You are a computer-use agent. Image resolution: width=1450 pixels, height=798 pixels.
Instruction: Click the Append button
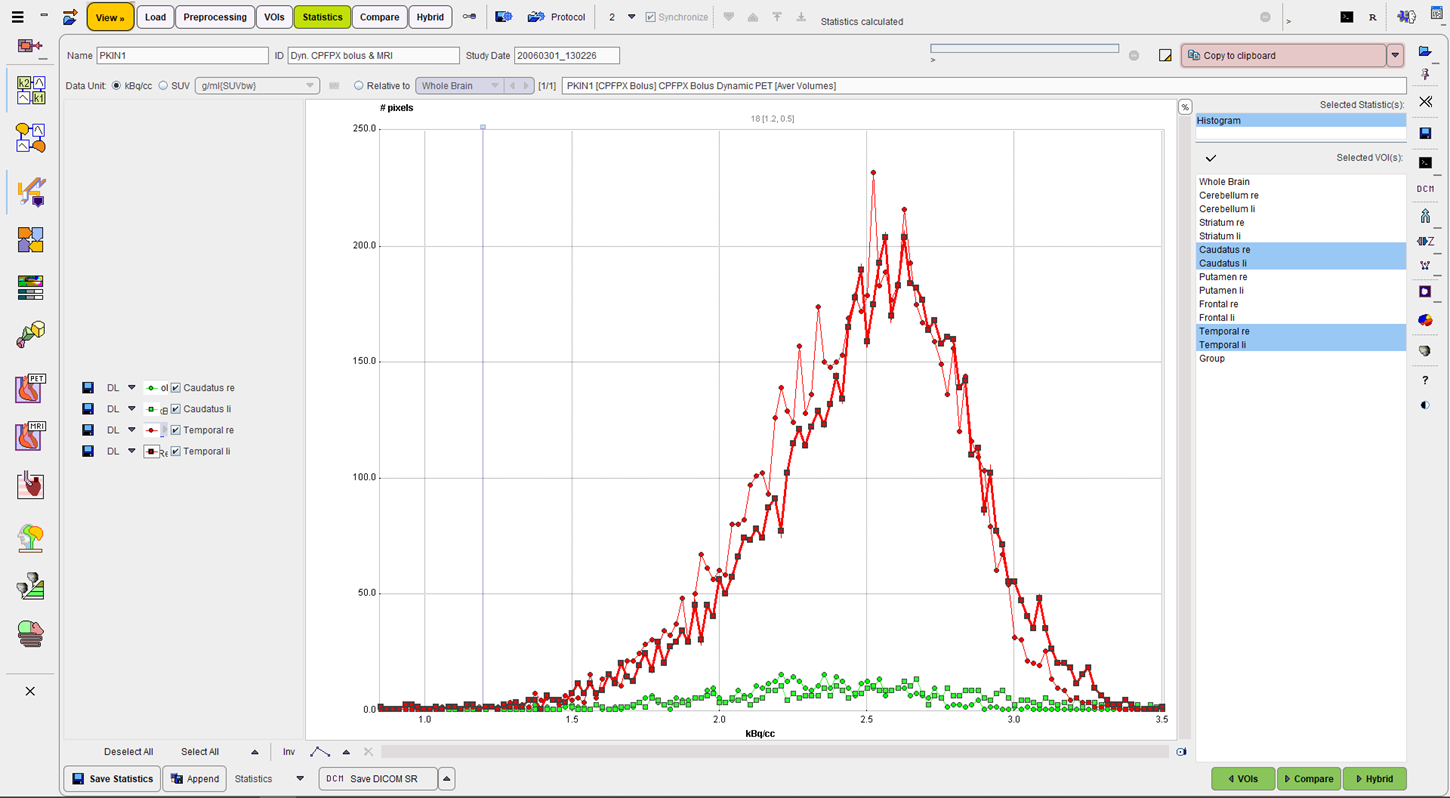(x=193, y=779)
